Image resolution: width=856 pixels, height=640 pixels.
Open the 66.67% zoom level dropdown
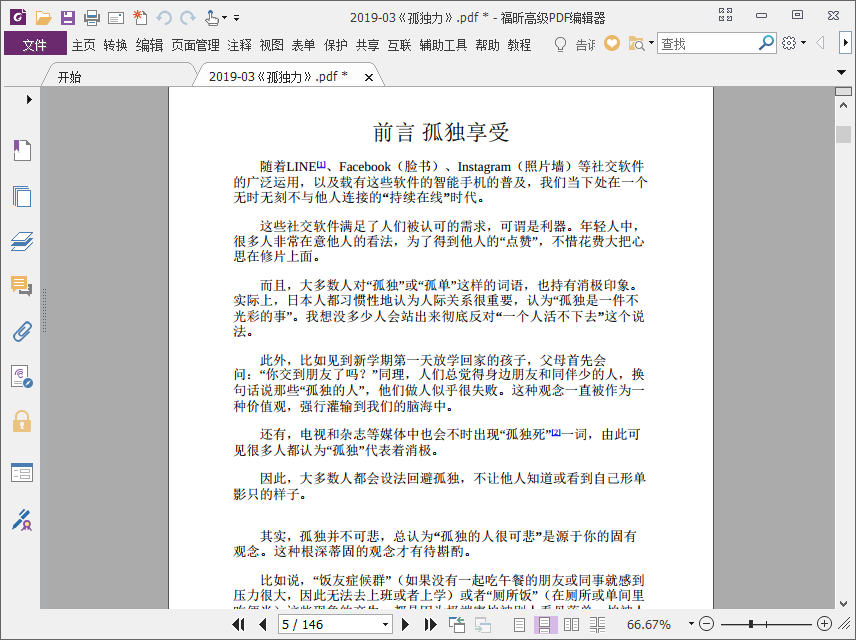pyautogui.click(x=691, y=624)
